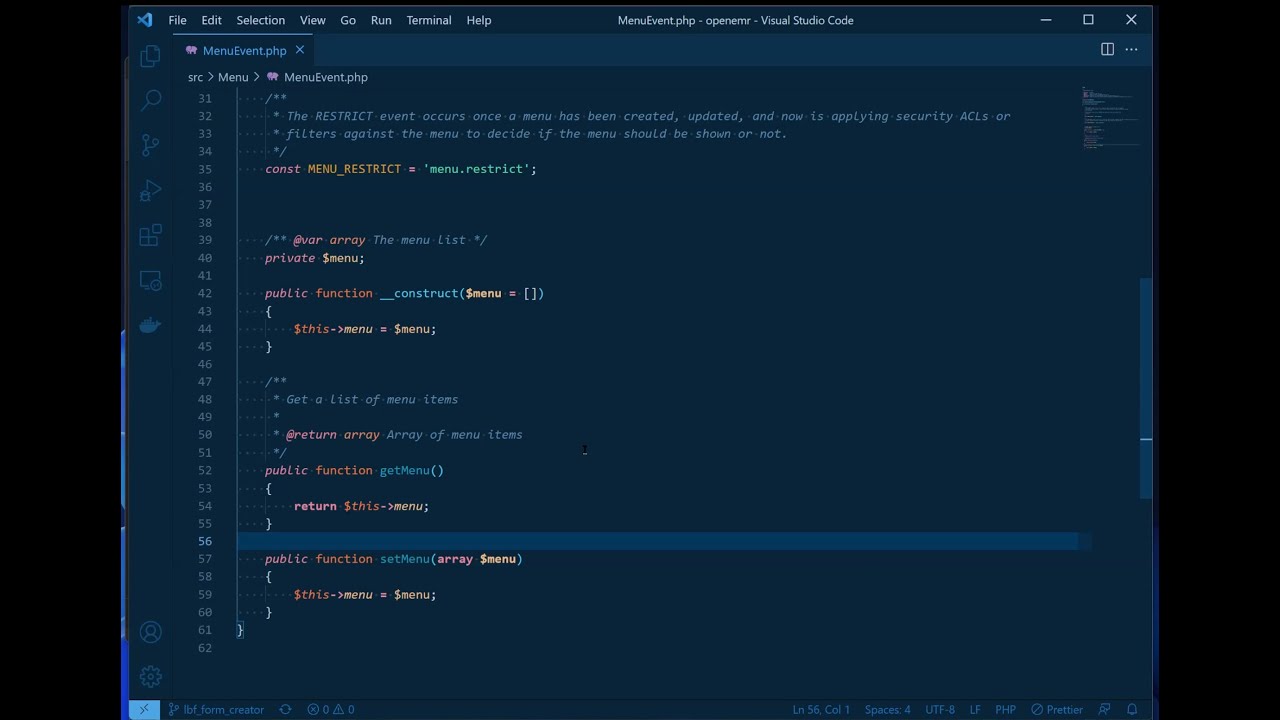Screen dimensions: 1280x720
Task: Place cursor on MENU_RESTRICT constant
Action: pyautogui.click(x=354, y=169)
